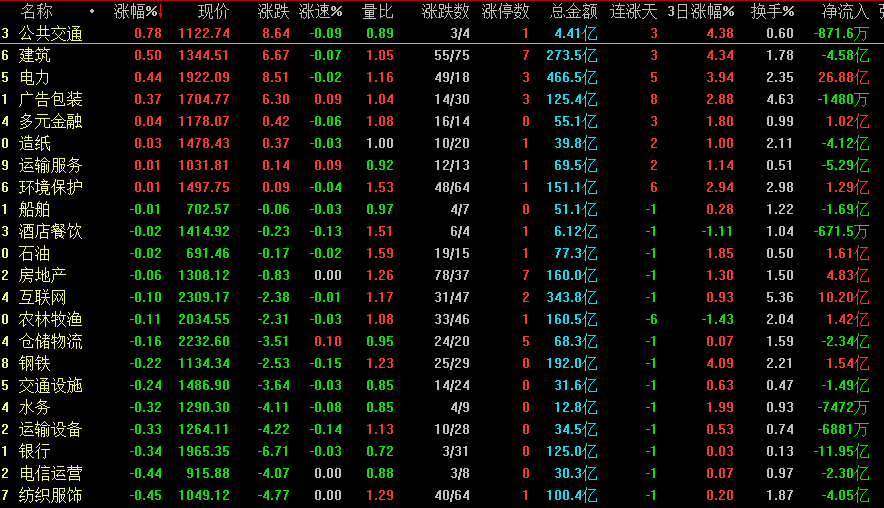Select the 环境保护 sector row
The image size is (884, 508).
pos(442,187)
